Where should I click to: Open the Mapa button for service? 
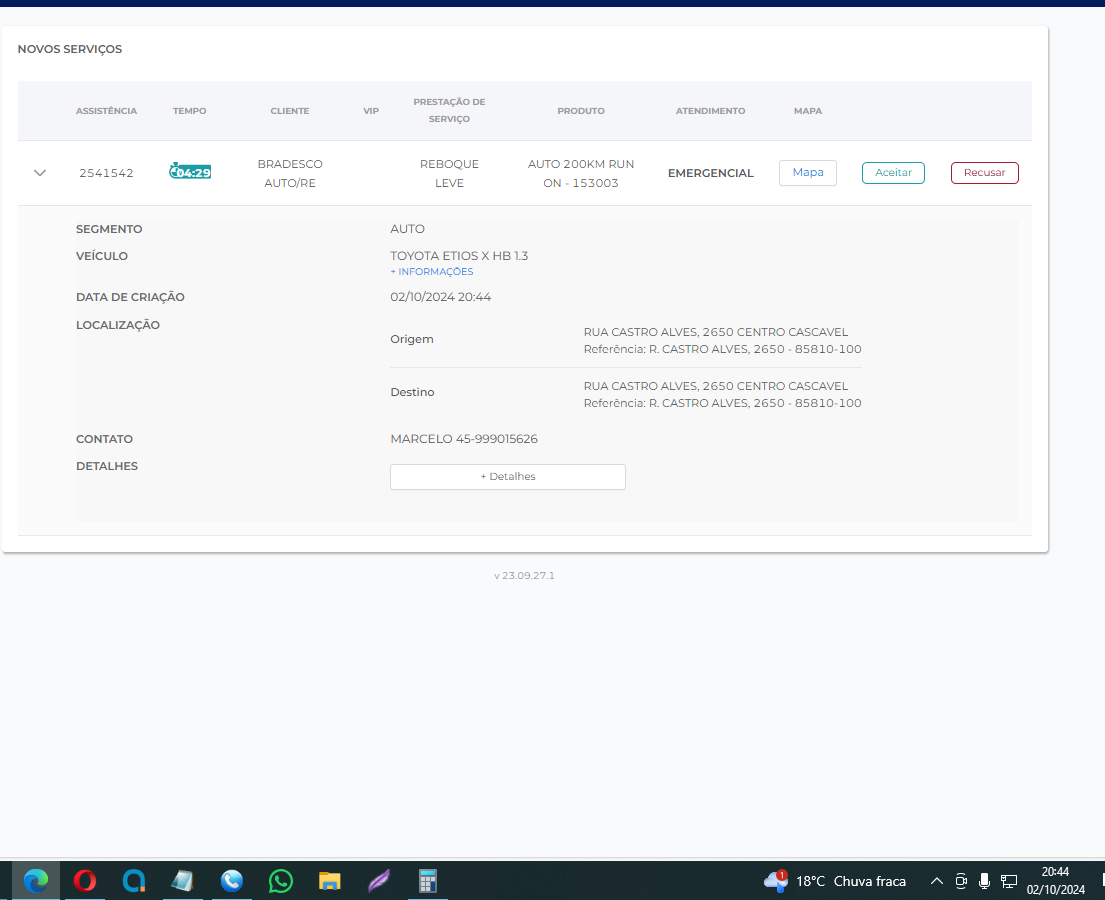coord(807,173)
